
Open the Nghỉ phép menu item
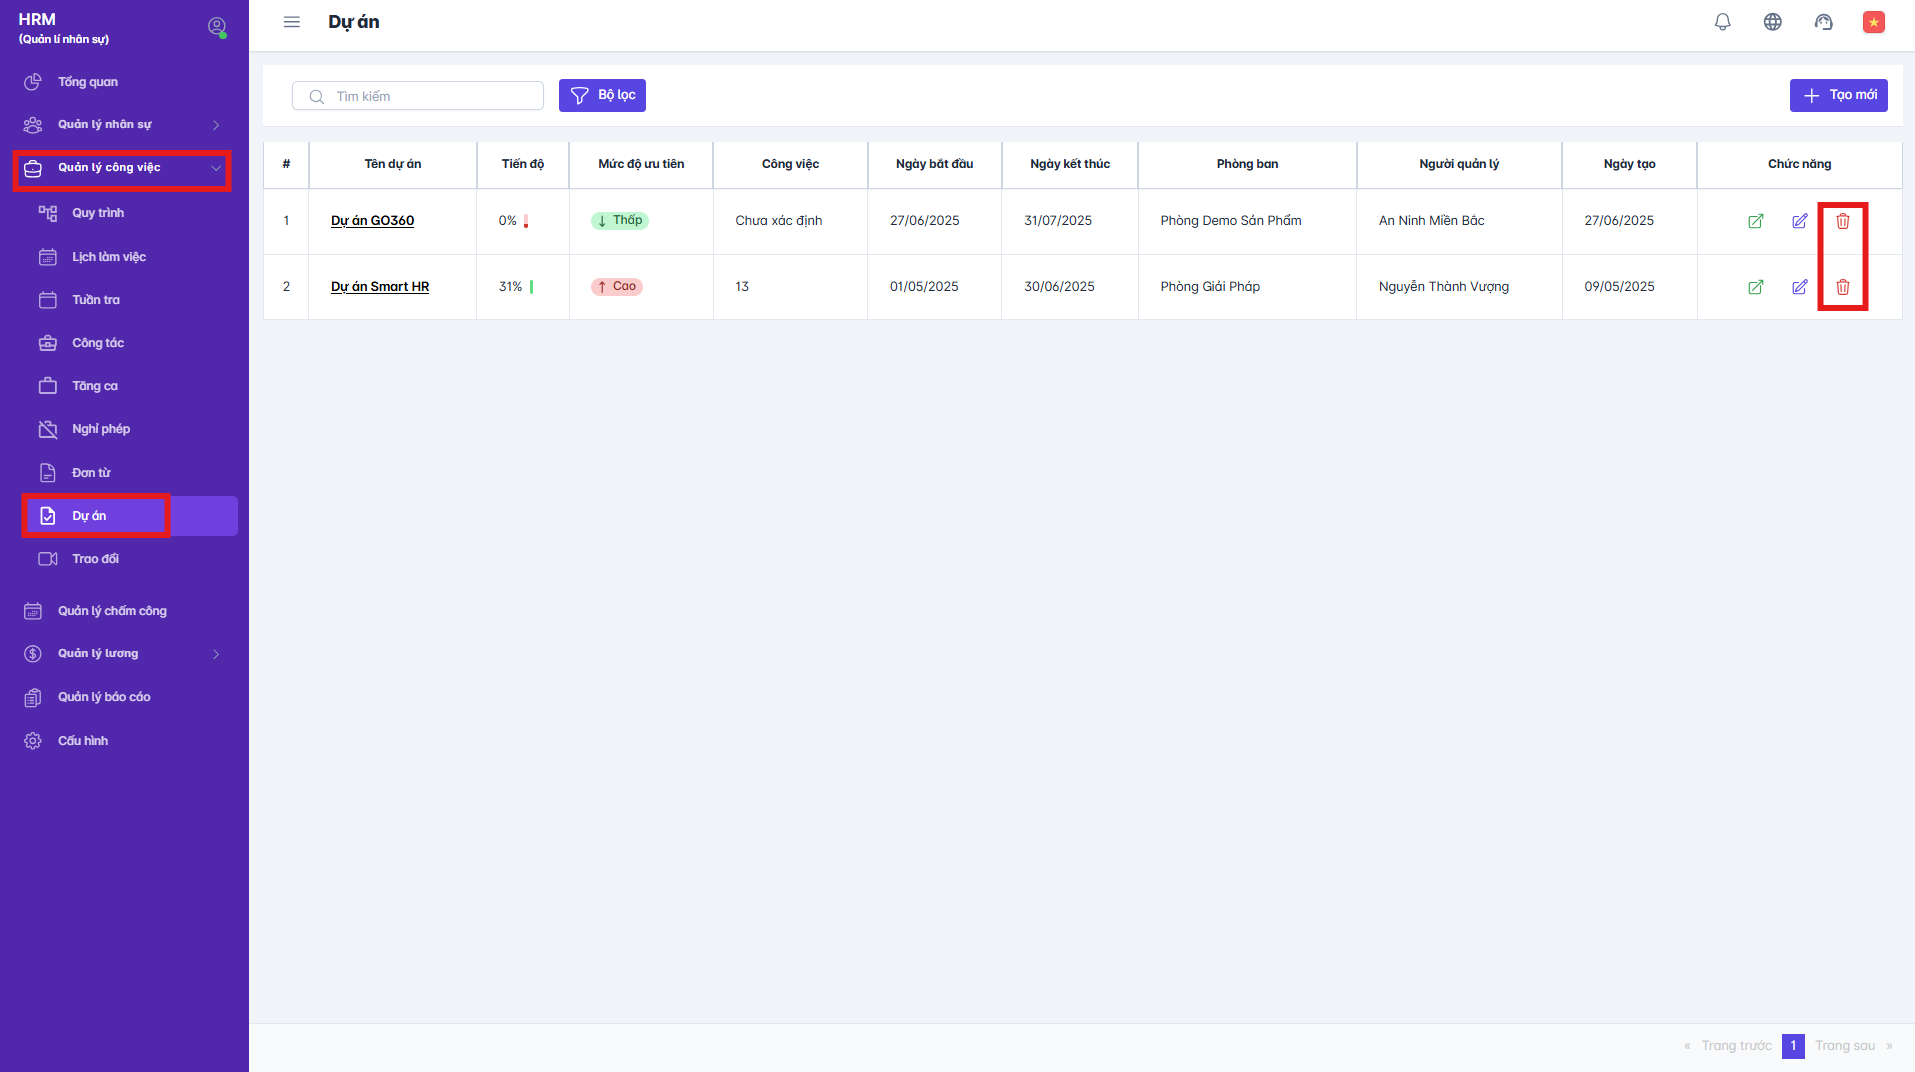[x=101, y=429]
